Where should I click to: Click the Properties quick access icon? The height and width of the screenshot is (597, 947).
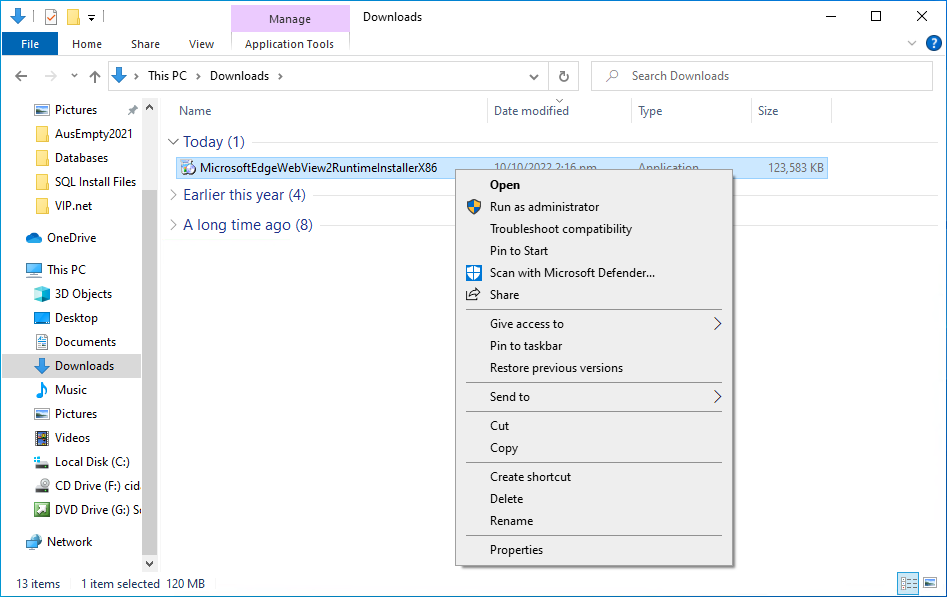pos(51,17)
